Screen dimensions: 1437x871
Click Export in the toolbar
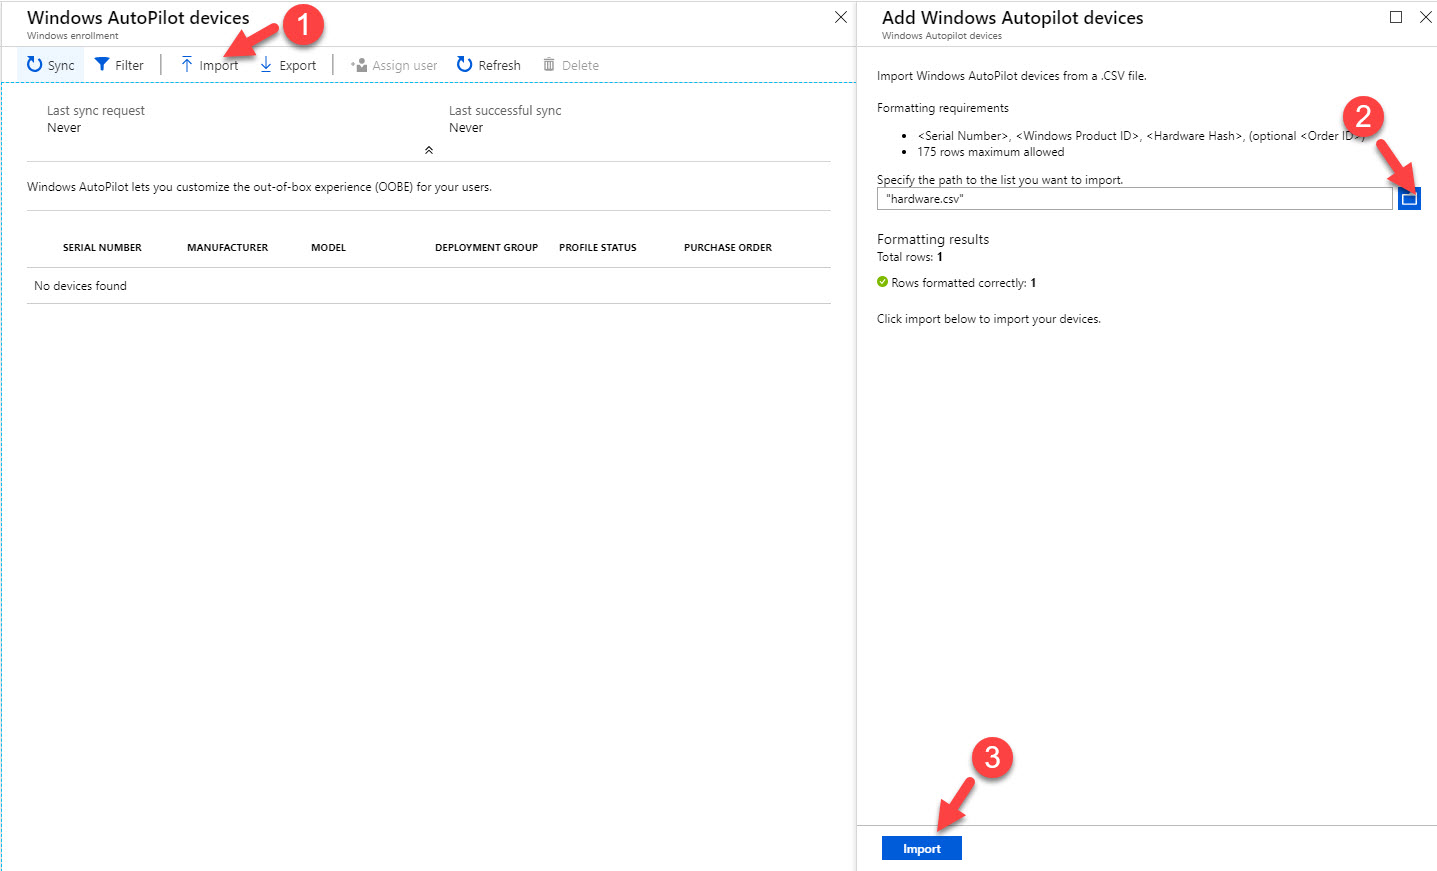(288, 65)
